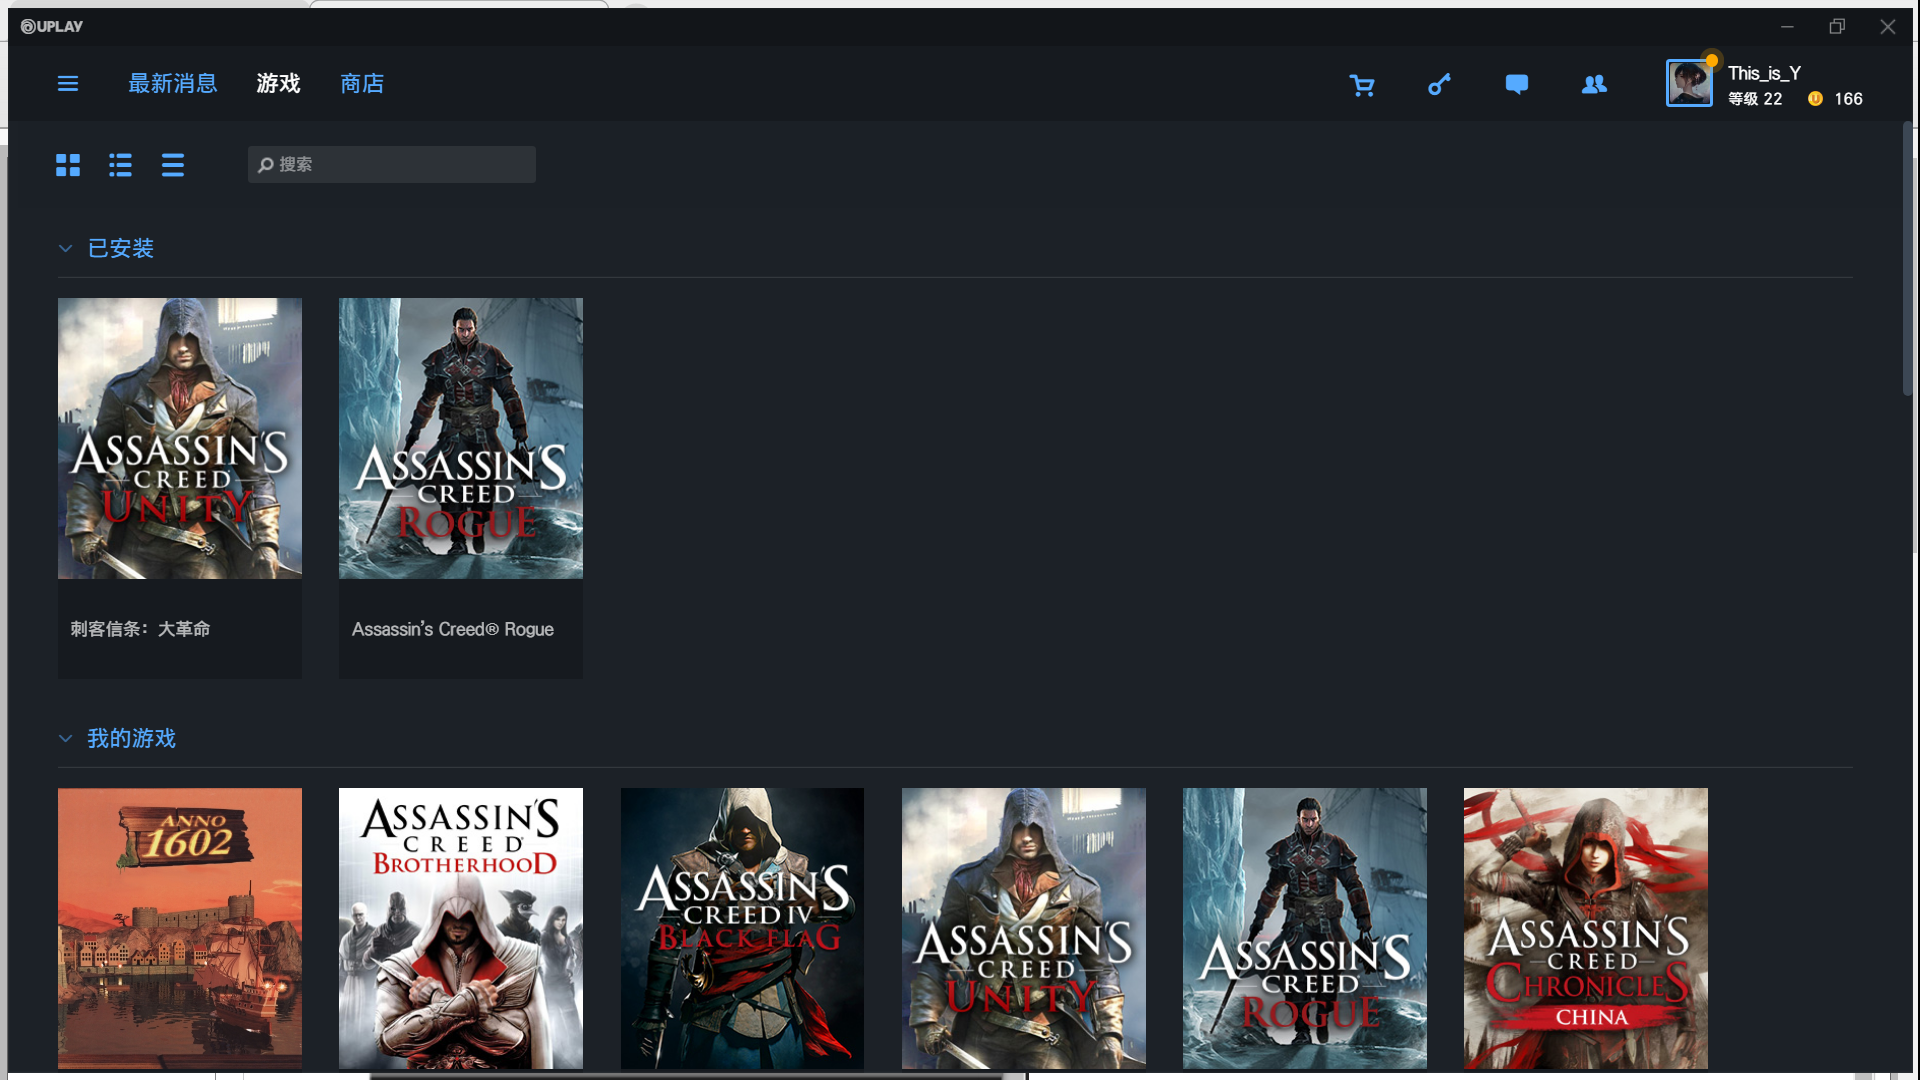This screenshot has width=1920, height=1080.
Task: Open the chat messages icon
Action: point(1517,85)
